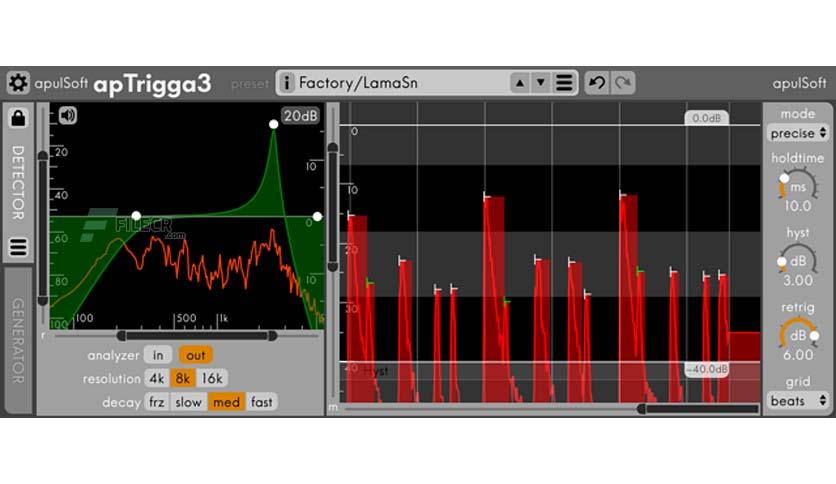Toggle the detector lock icon
Screen dimensions: 836x484
tap(18, 117)
